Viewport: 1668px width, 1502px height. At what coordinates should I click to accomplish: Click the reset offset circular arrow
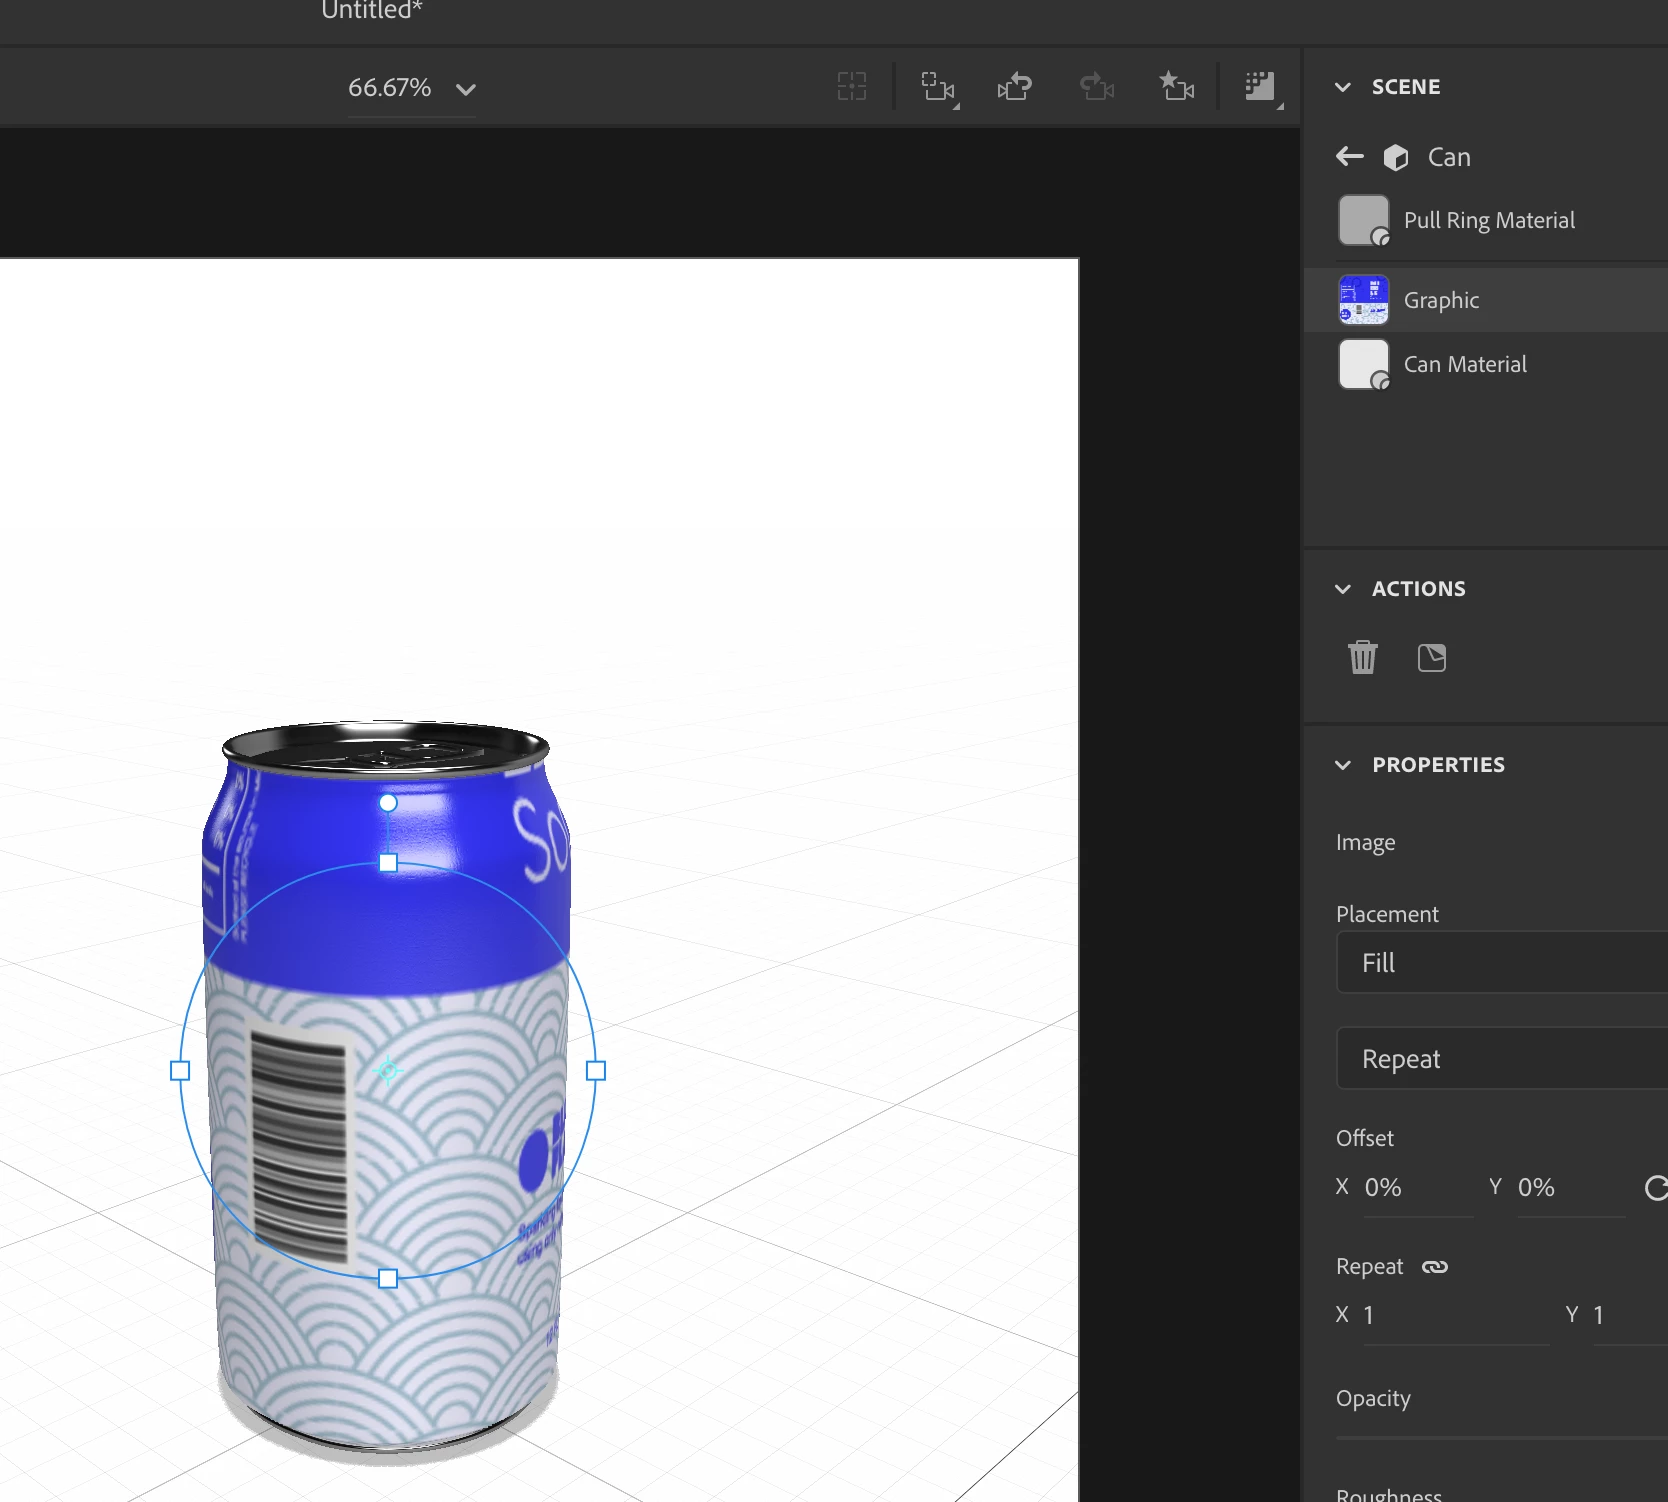point(1656,1187)
